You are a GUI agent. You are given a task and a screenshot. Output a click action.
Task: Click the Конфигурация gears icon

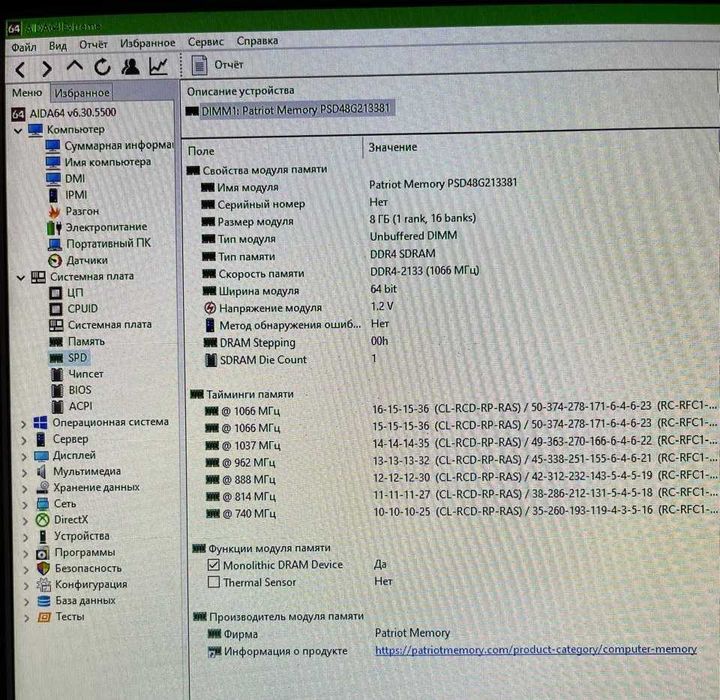(x=44, y=585)
